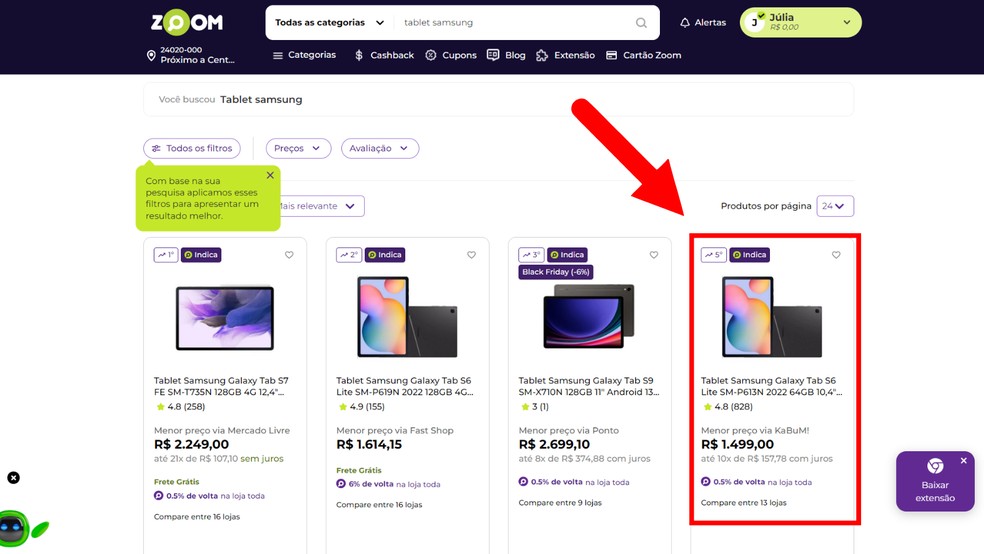Click Menor preço via Fast Shop
Viewport: 984px width, 554px height.
395,430
